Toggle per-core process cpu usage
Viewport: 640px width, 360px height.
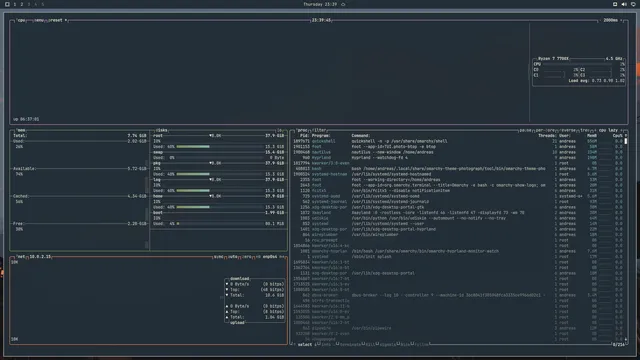click(545, 130)
